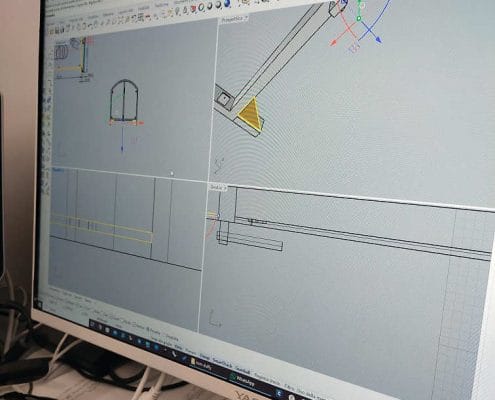Open the Filtro selection filter in status bar
Screen dimensions: 495x400
point(289,386)
